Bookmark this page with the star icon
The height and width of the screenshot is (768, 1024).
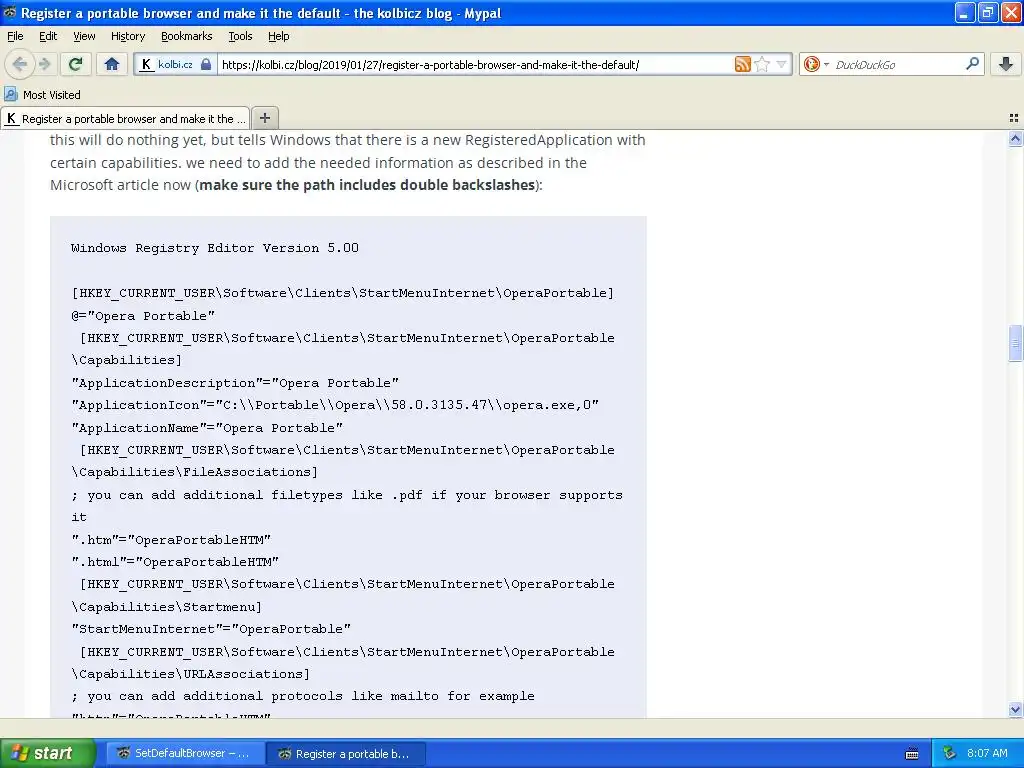point(761,64)
